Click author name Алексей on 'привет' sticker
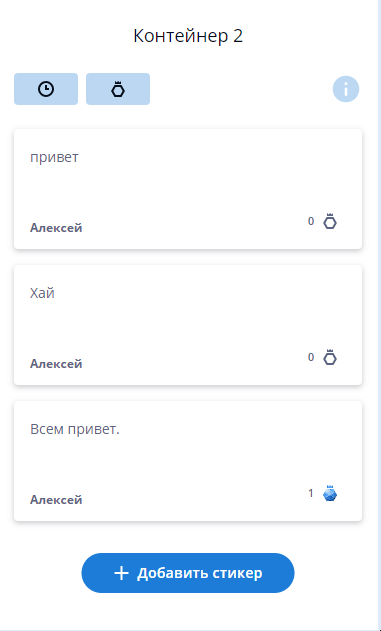Image resolution: width=381 pixels, height=631 pixels. tap(56, 228)
